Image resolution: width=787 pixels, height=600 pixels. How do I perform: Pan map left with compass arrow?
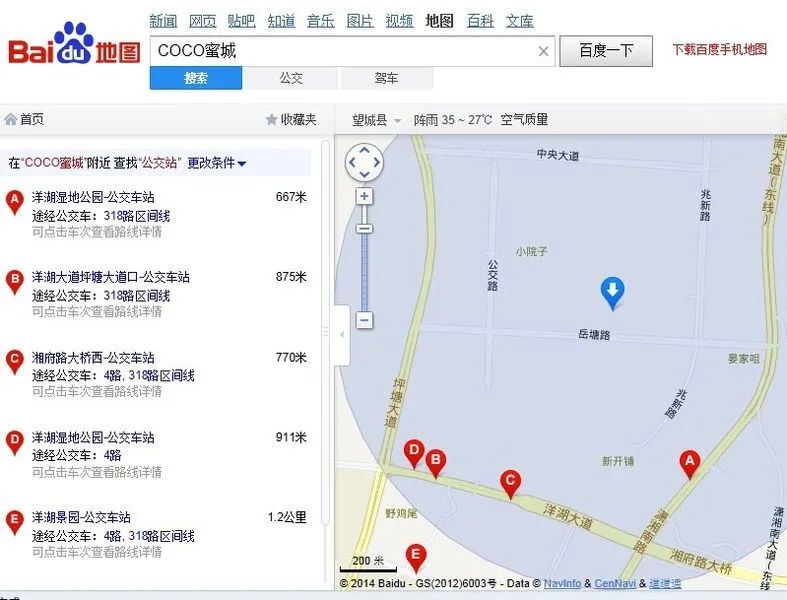click(352, 162)
